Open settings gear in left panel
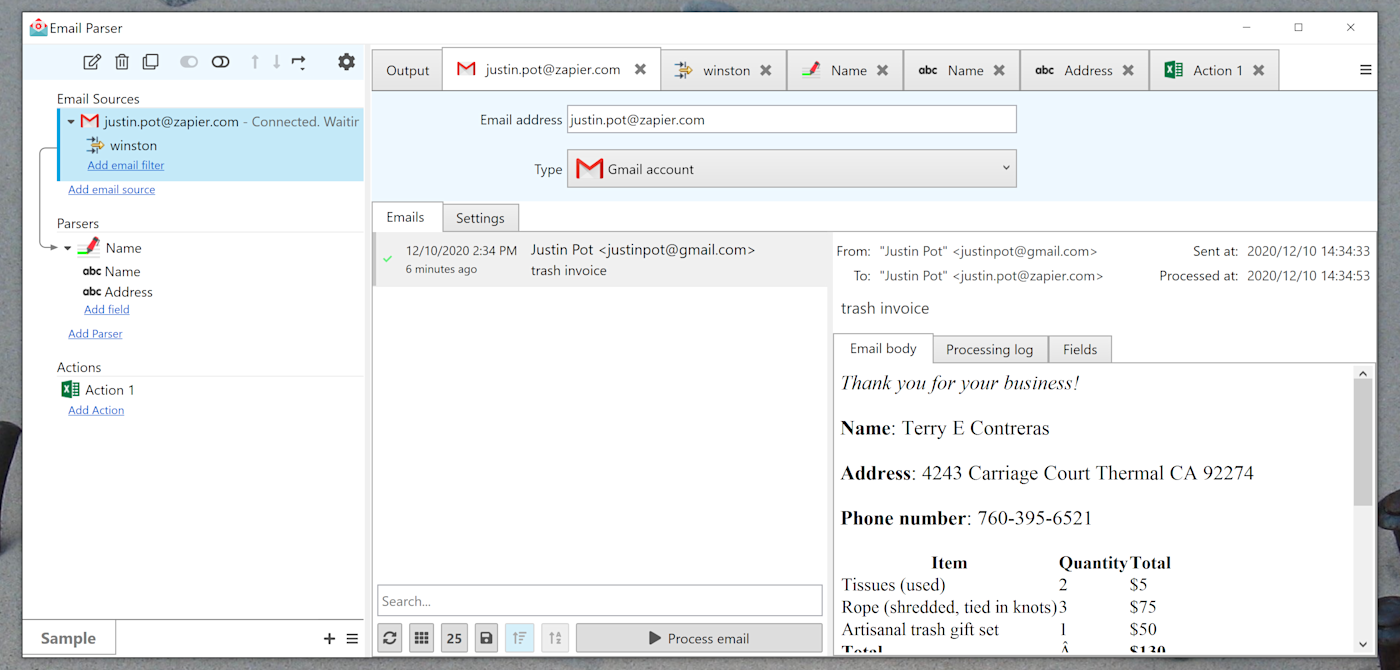1400x670 pixels. tap(346, 62)
